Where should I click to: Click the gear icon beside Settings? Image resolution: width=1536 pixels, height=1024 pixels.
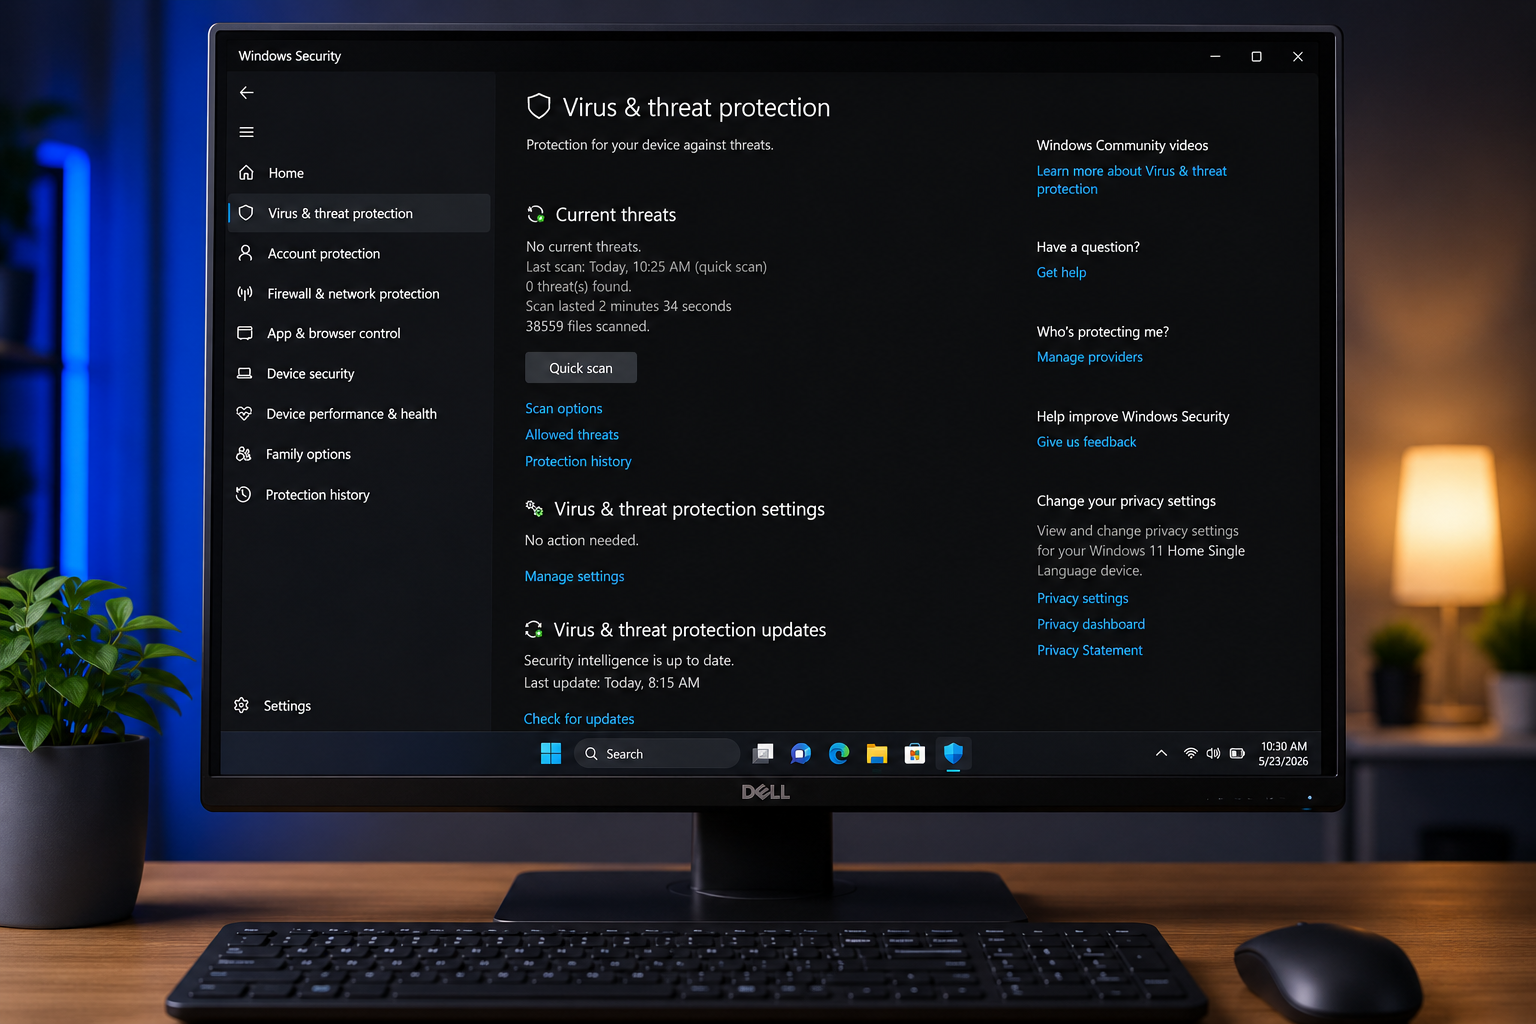point(241,705)
